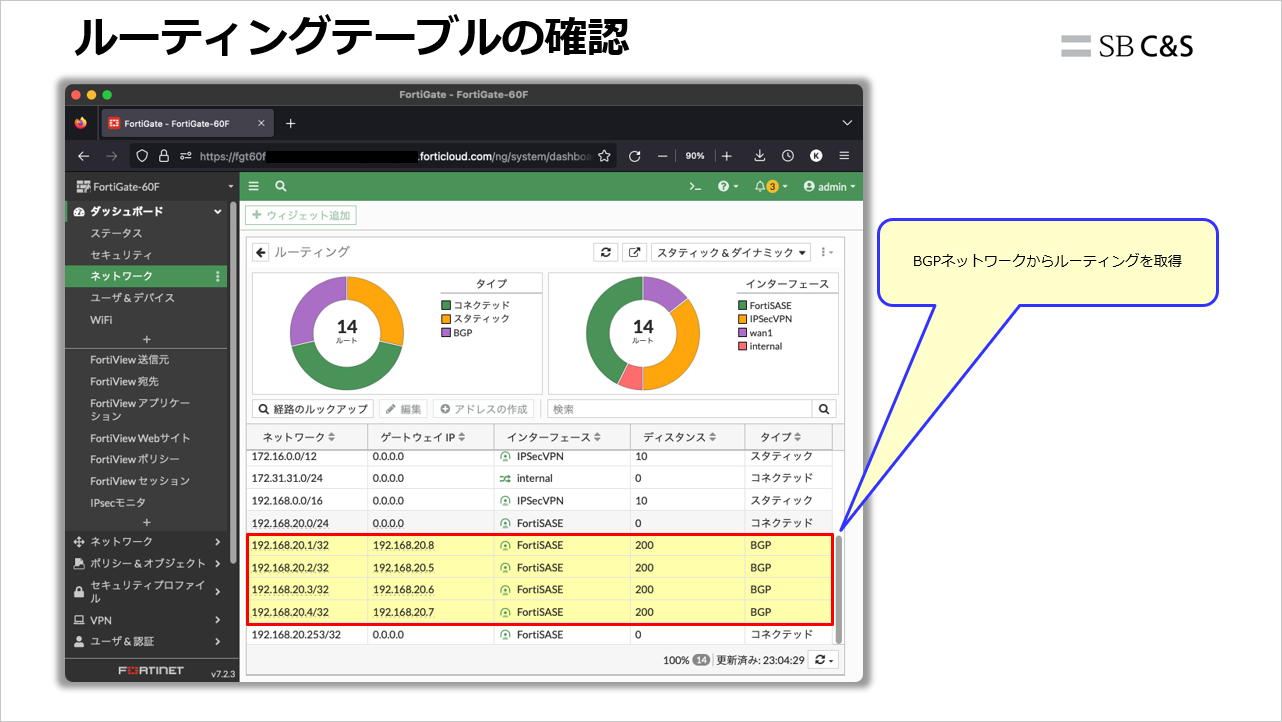1282x722 pixels.
Task: Expand ポリシー＆オブジェクト section
Action: point(147,563)
